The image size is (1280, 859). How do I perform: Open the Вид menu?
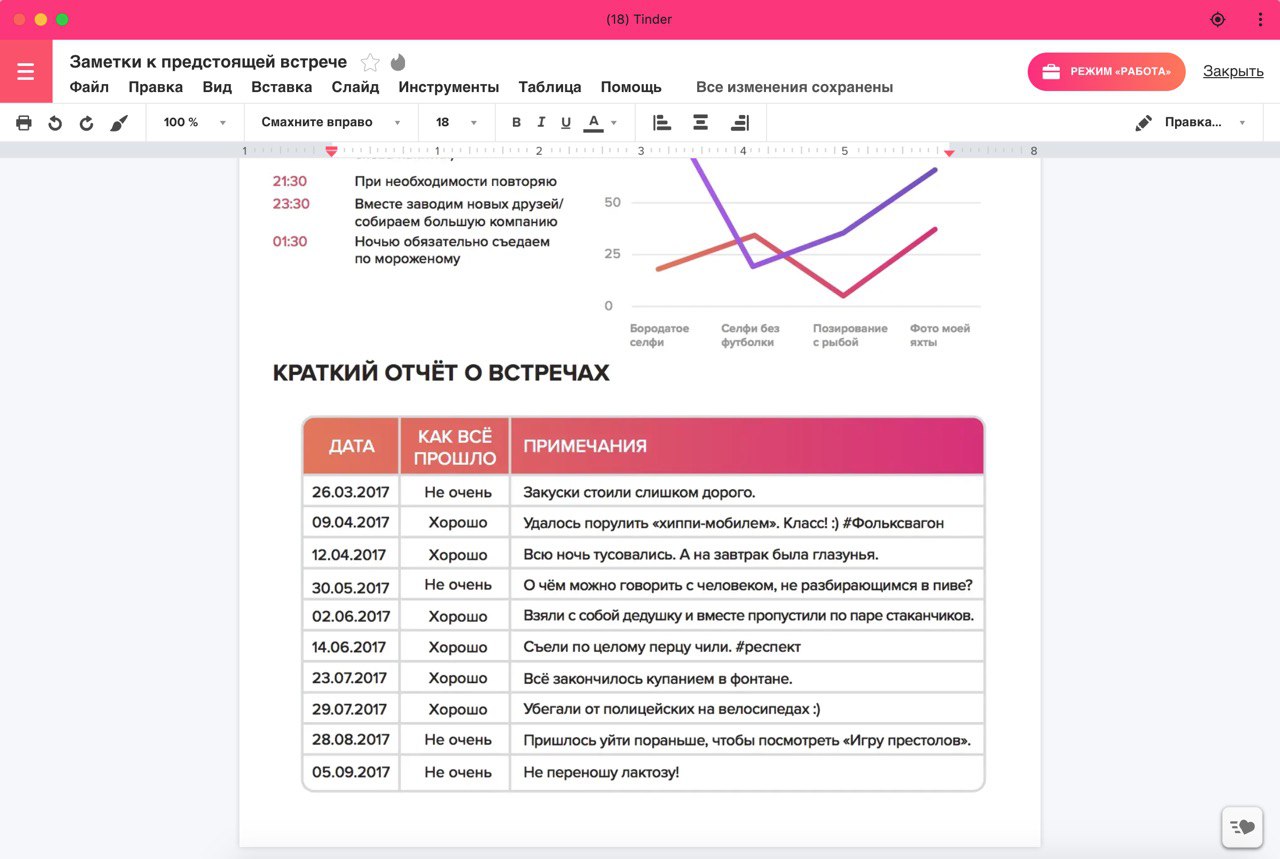pos(217,87)
